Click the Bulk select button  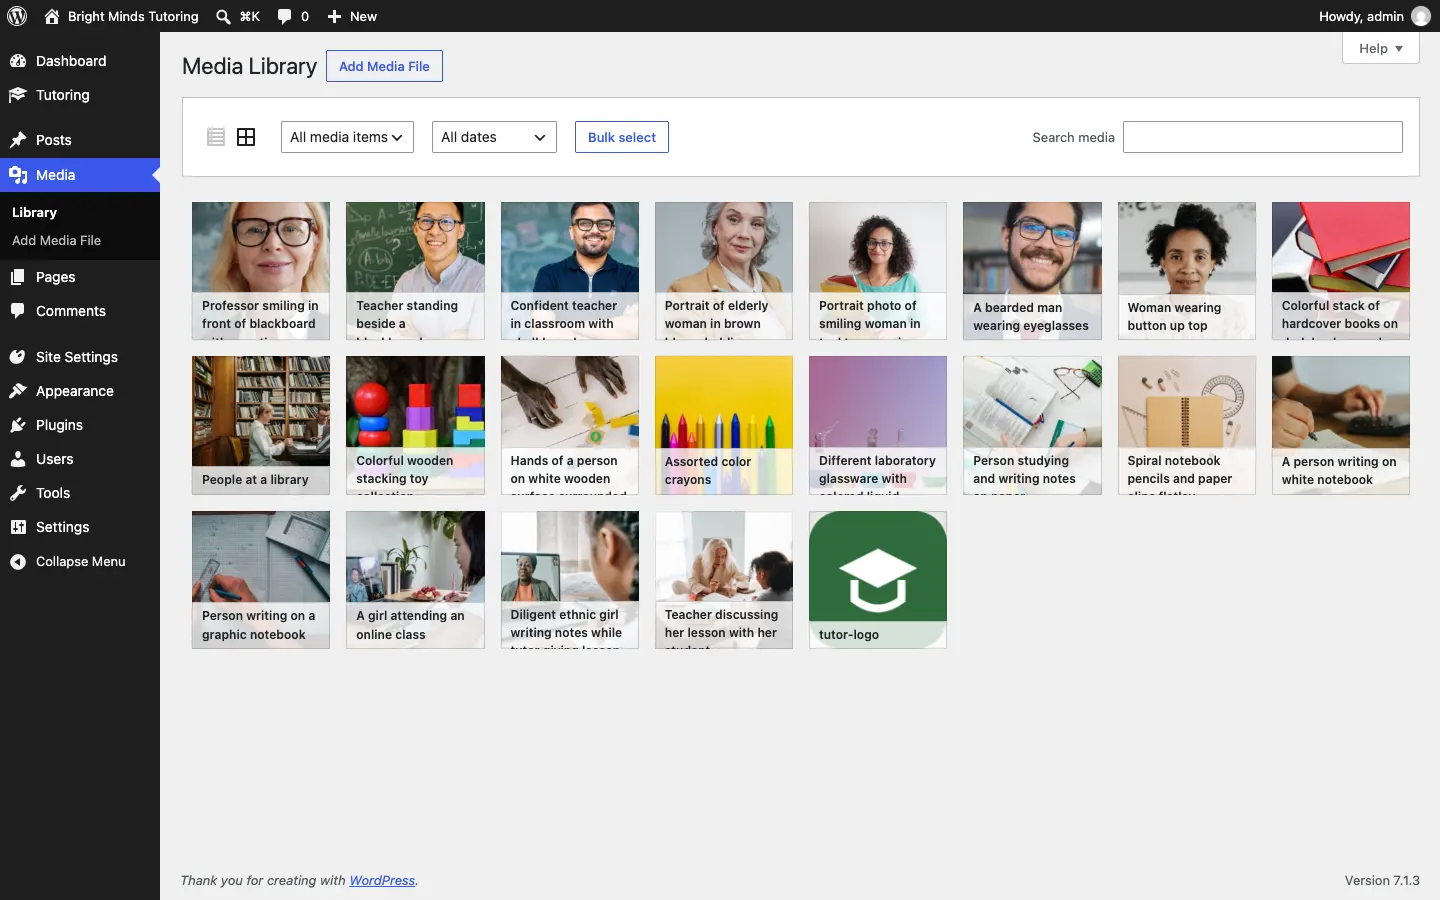622,137
